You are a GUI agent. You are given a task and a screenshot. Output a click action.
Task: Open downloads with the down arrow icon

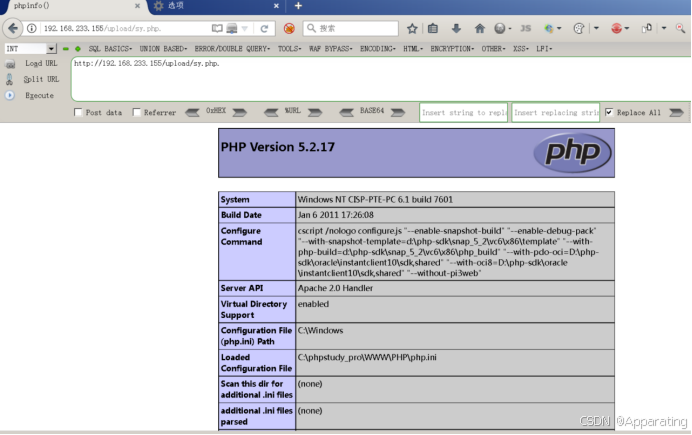[456, 28]
